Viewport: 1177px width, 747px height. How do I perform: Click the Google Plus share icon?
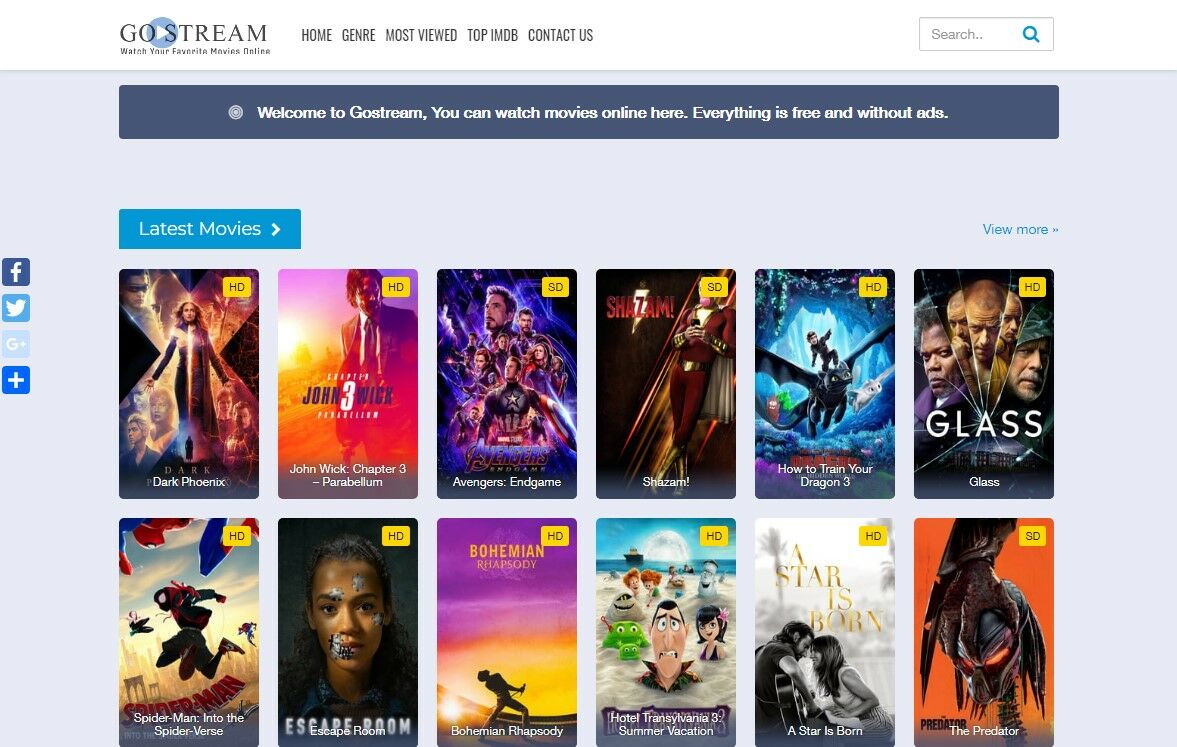click(x=16, y=344)
